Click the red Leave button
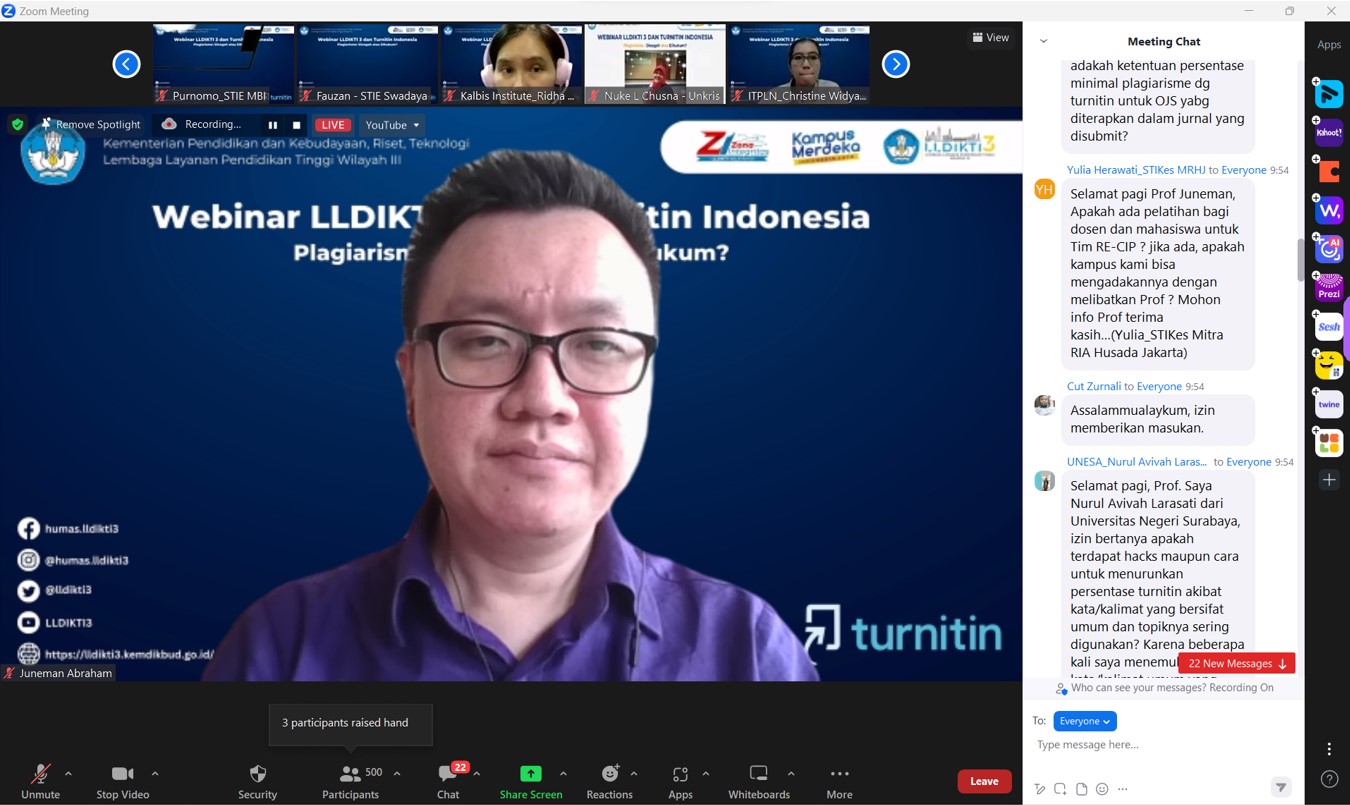The width and height of the screenshot is (1350, 805). [984, 781]
